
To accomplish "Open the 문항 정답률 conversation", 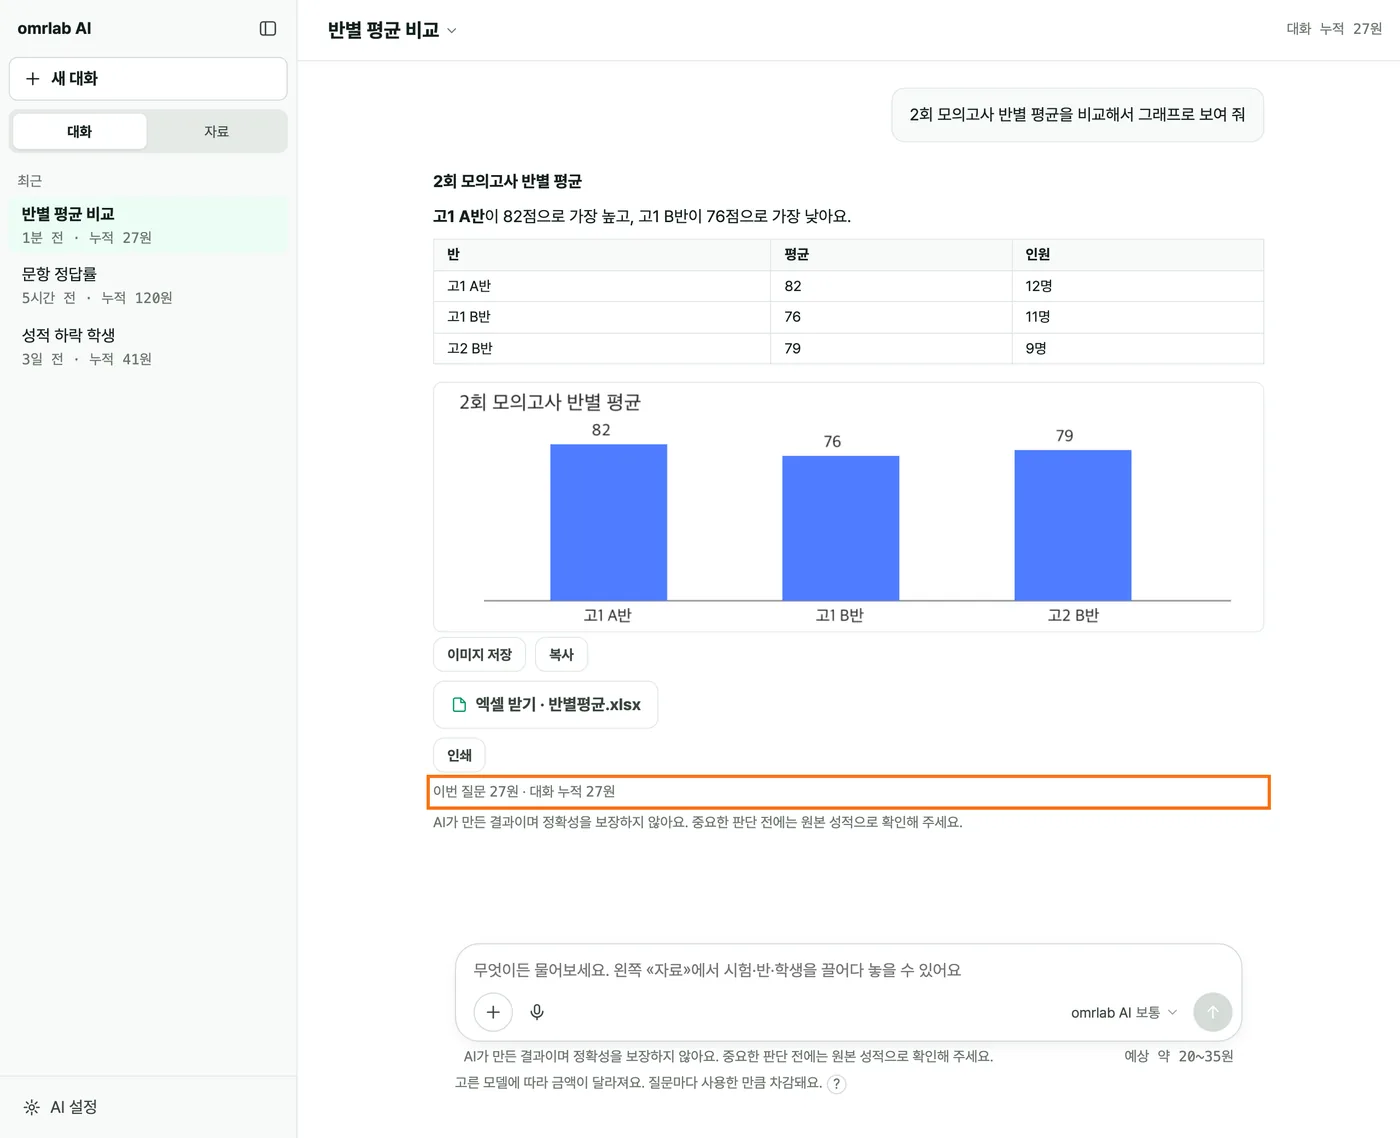I will 148,285.
